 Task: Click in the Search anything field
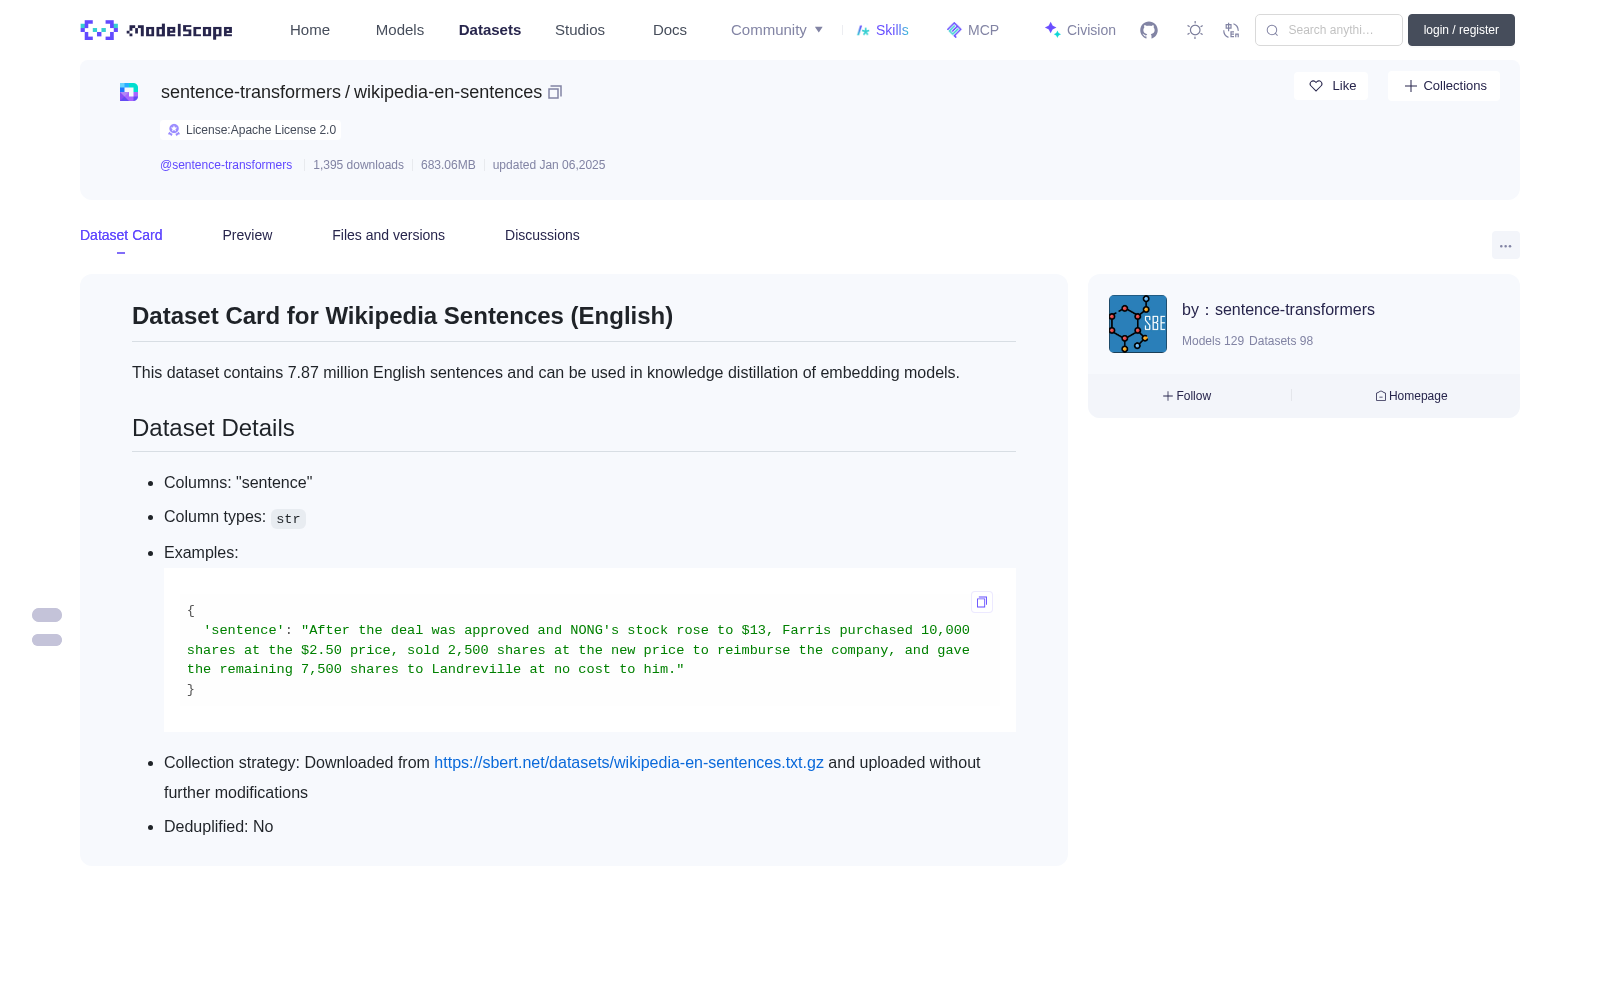tap(1329, 30)
